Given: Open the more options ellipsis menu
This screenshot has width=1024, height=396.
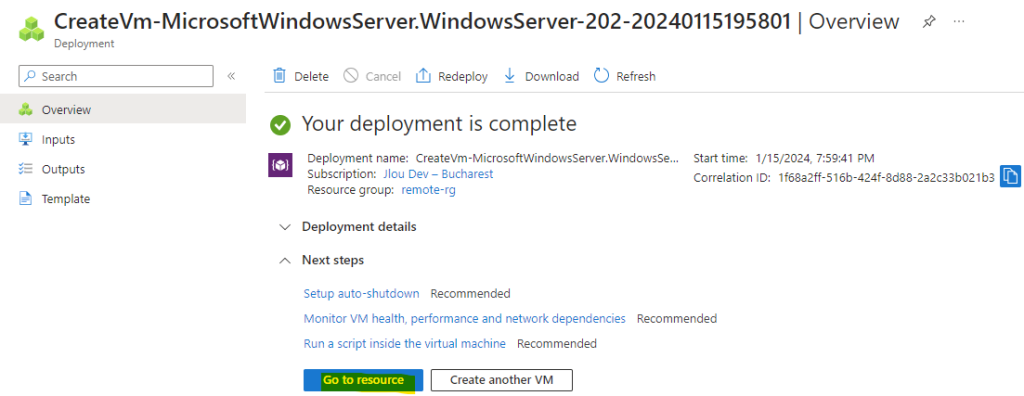Looking at the screenshot, I should (959, 22).
